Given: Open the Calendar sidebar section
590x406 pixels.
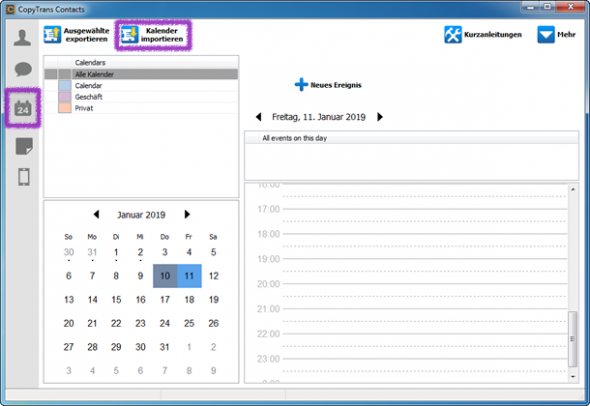Looking at the screenshot, I should pos(23,108).
